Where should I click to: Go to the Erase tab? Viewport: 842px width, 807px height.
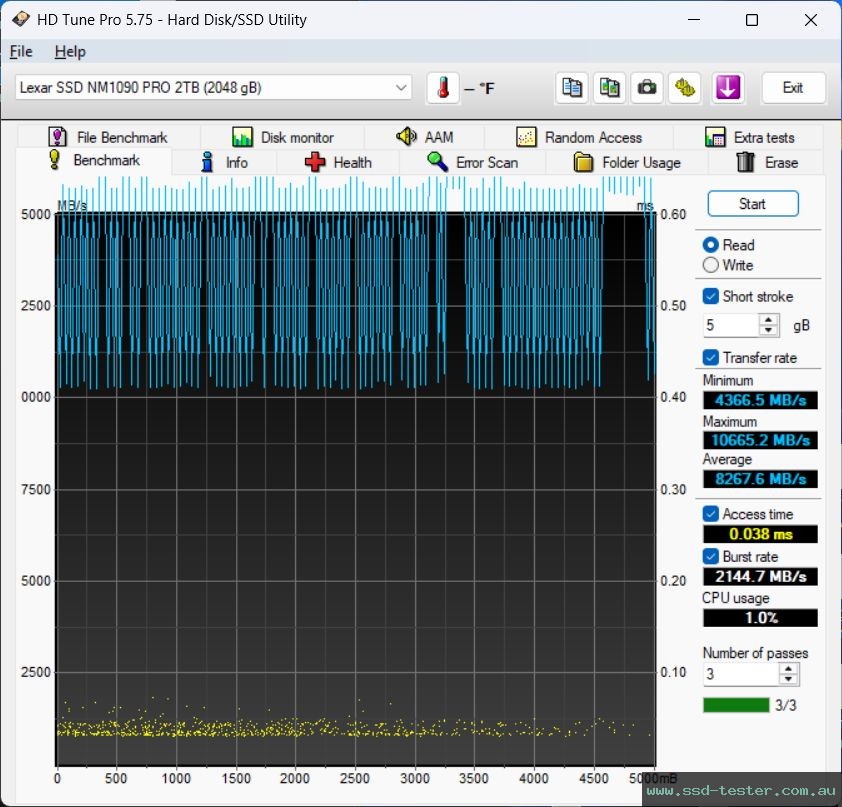coord(767,163)
